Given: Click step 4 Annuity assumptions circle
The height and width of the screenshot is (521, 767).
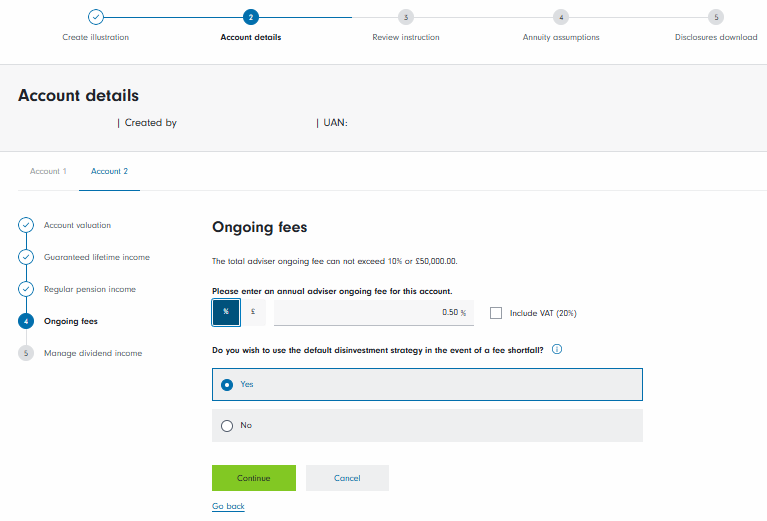Looking at the screenshot, I should click(561, 17).
